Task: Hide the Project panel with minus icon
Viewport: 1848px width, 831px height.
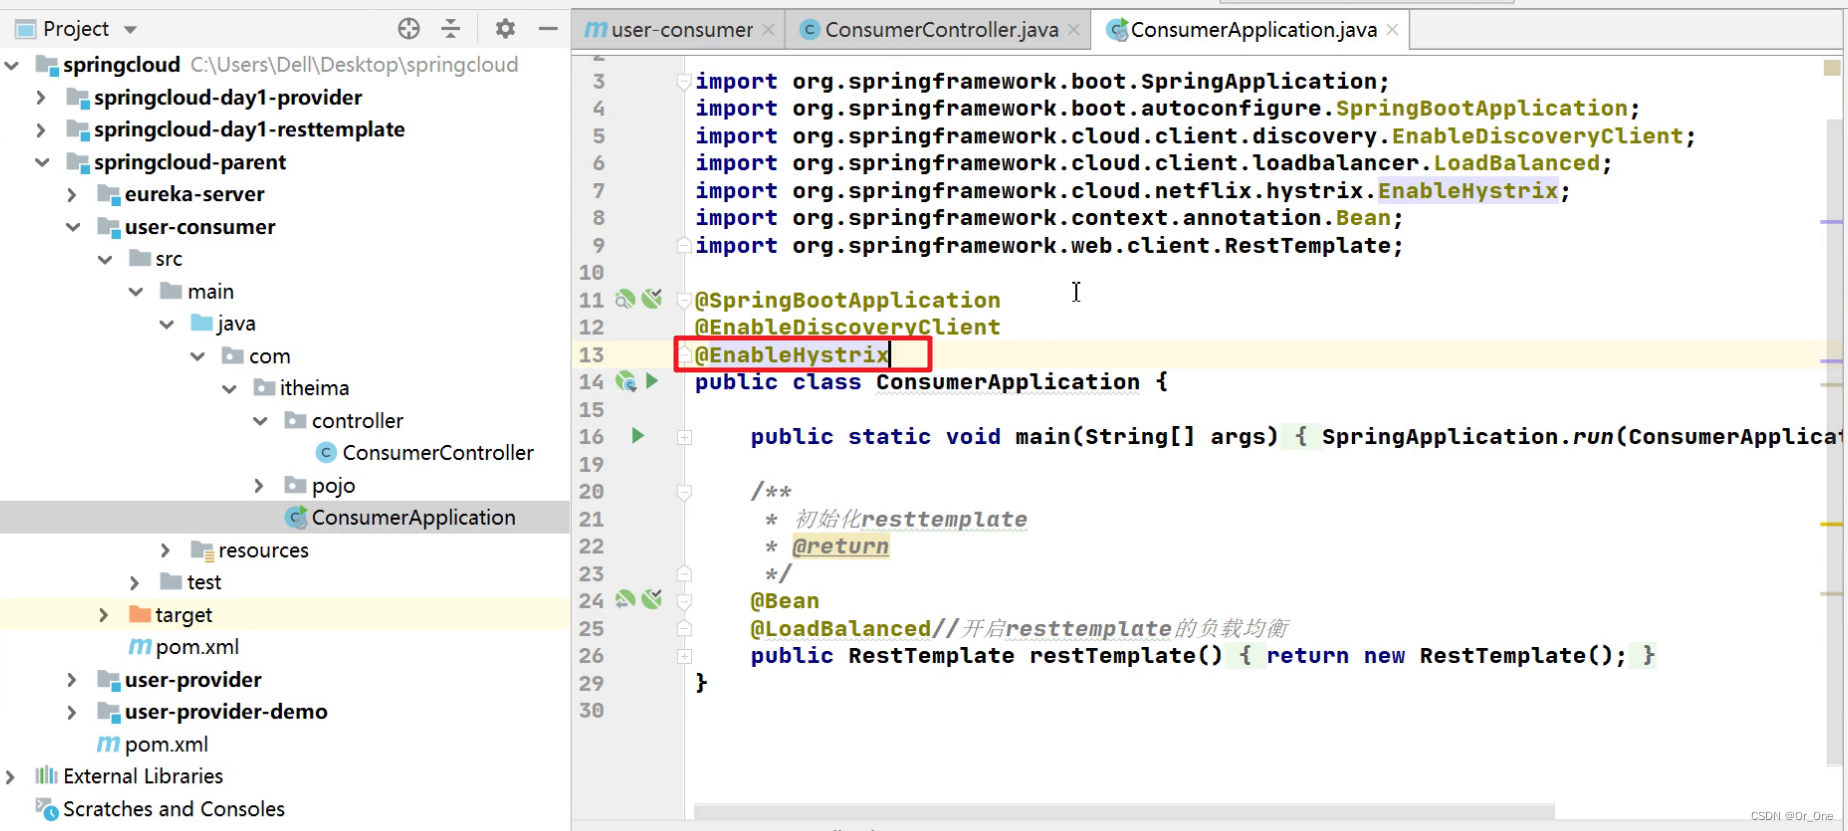Action: [548, 29]
